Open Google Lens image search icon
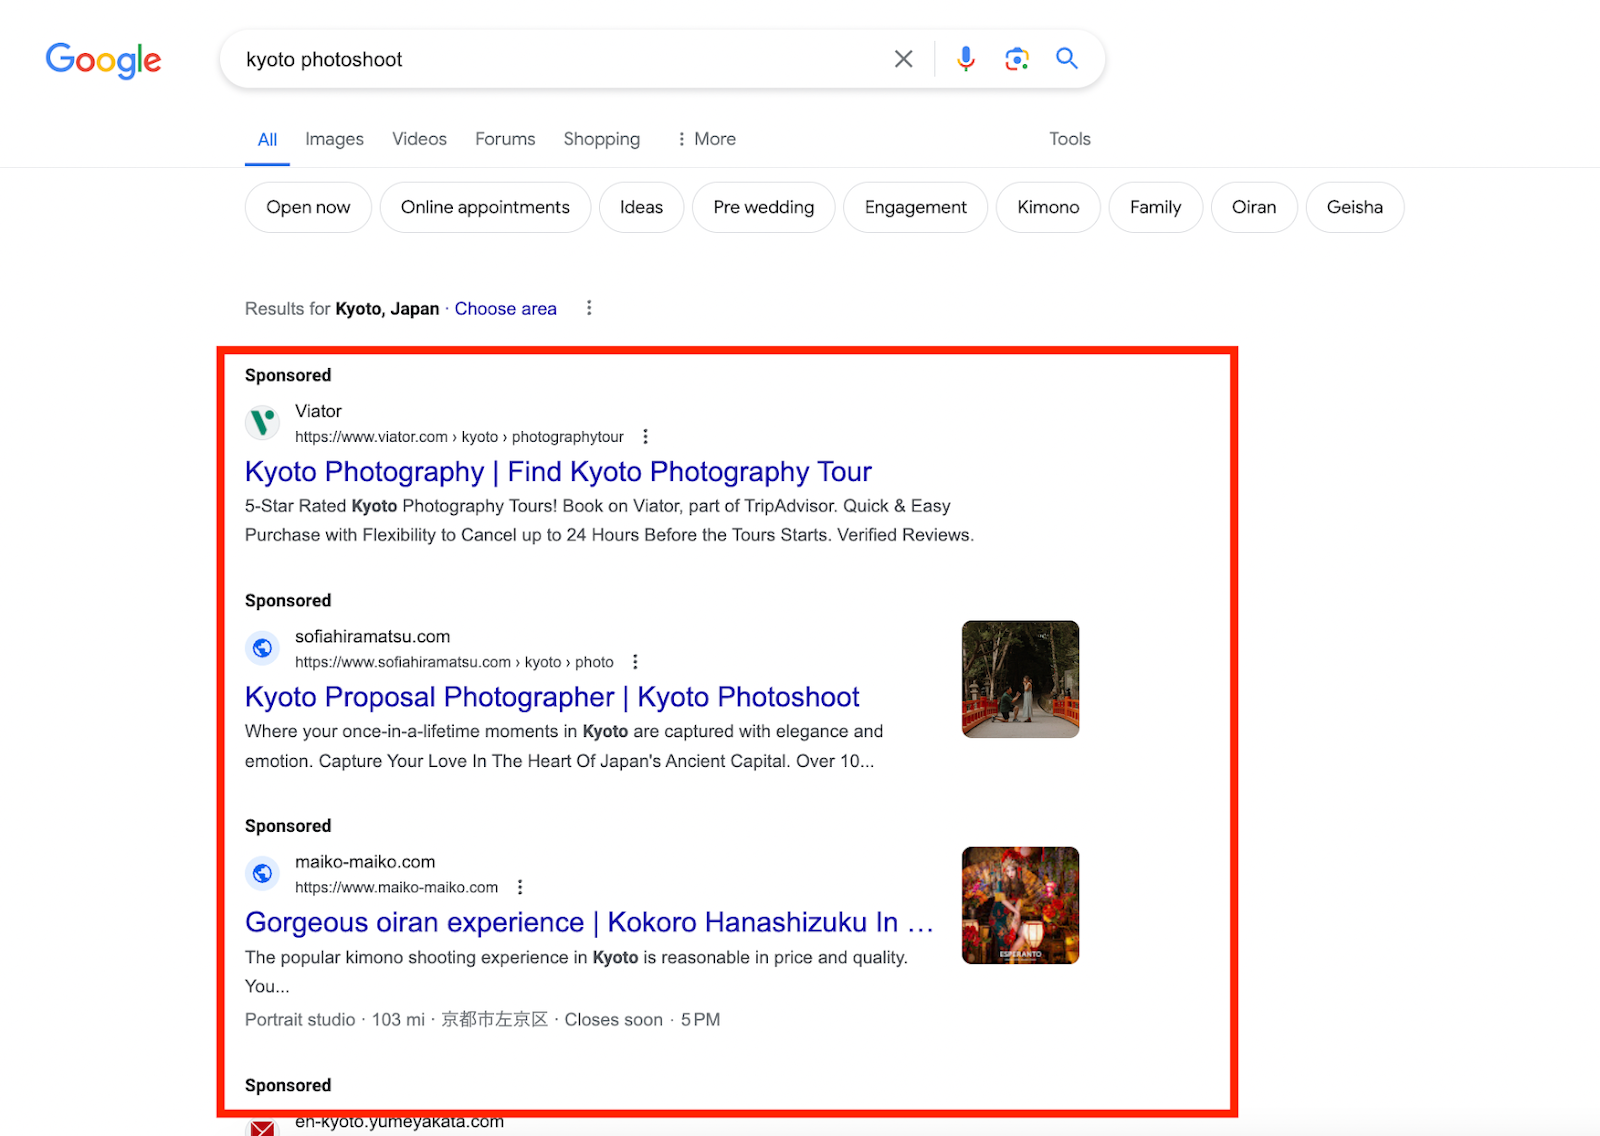Viewport: 1600px width, 1136px height. [1016, 59]
